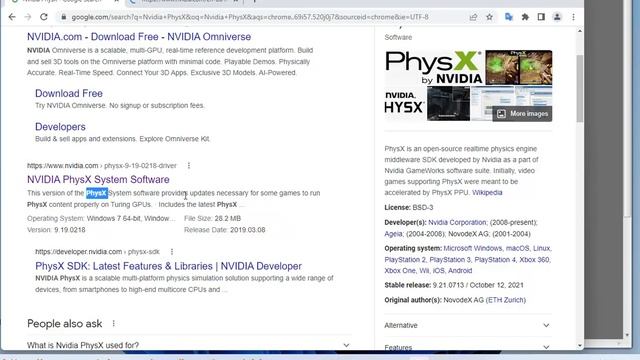Open the Developers sitelink
The width and height of the screenshot is (640, 360).
coord(60,127)
